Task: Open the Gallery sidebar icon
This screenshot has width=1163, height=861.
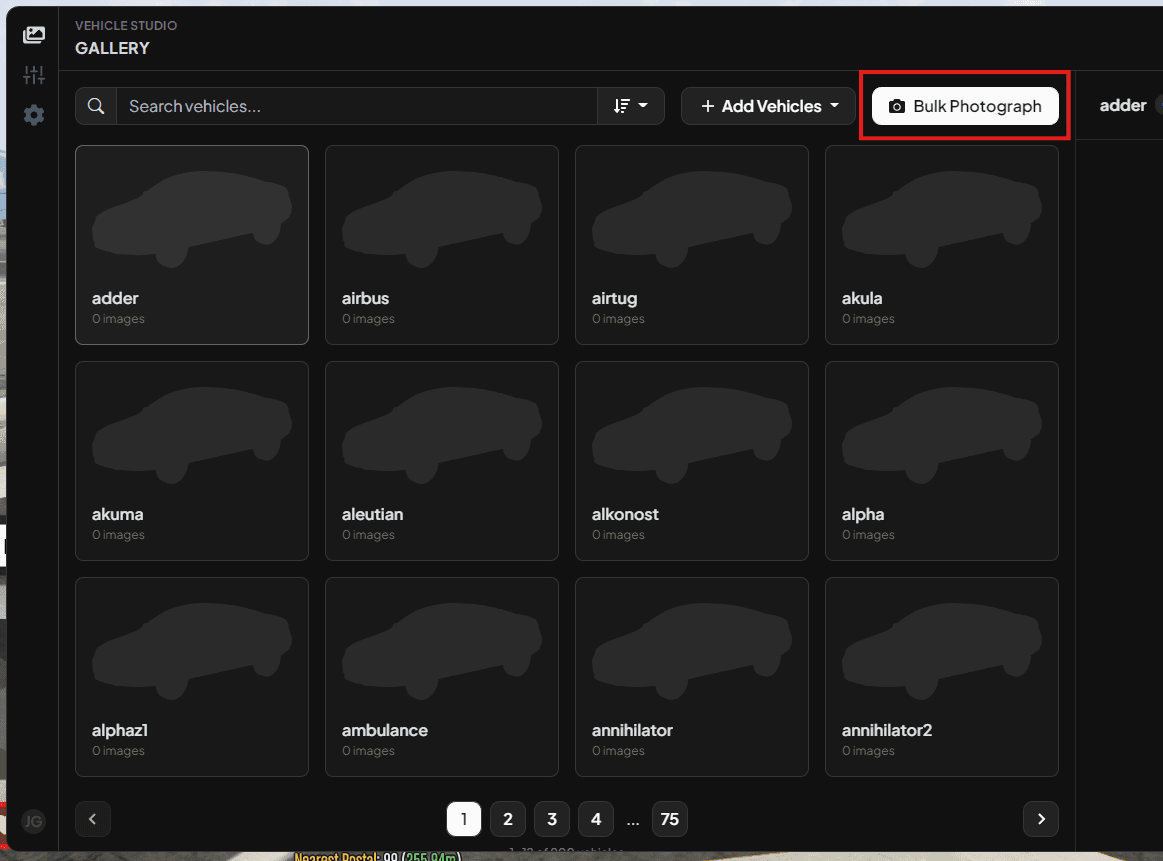Action: pos(34,35)
